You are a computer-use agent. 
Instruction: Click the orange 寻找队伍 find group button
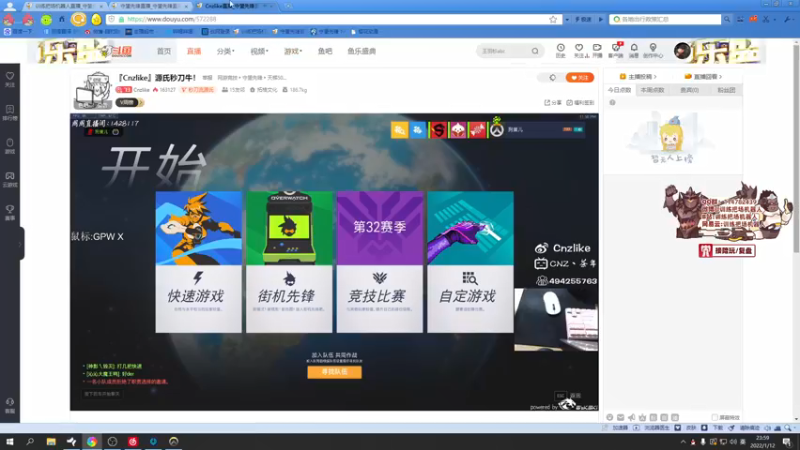(335, 372)
